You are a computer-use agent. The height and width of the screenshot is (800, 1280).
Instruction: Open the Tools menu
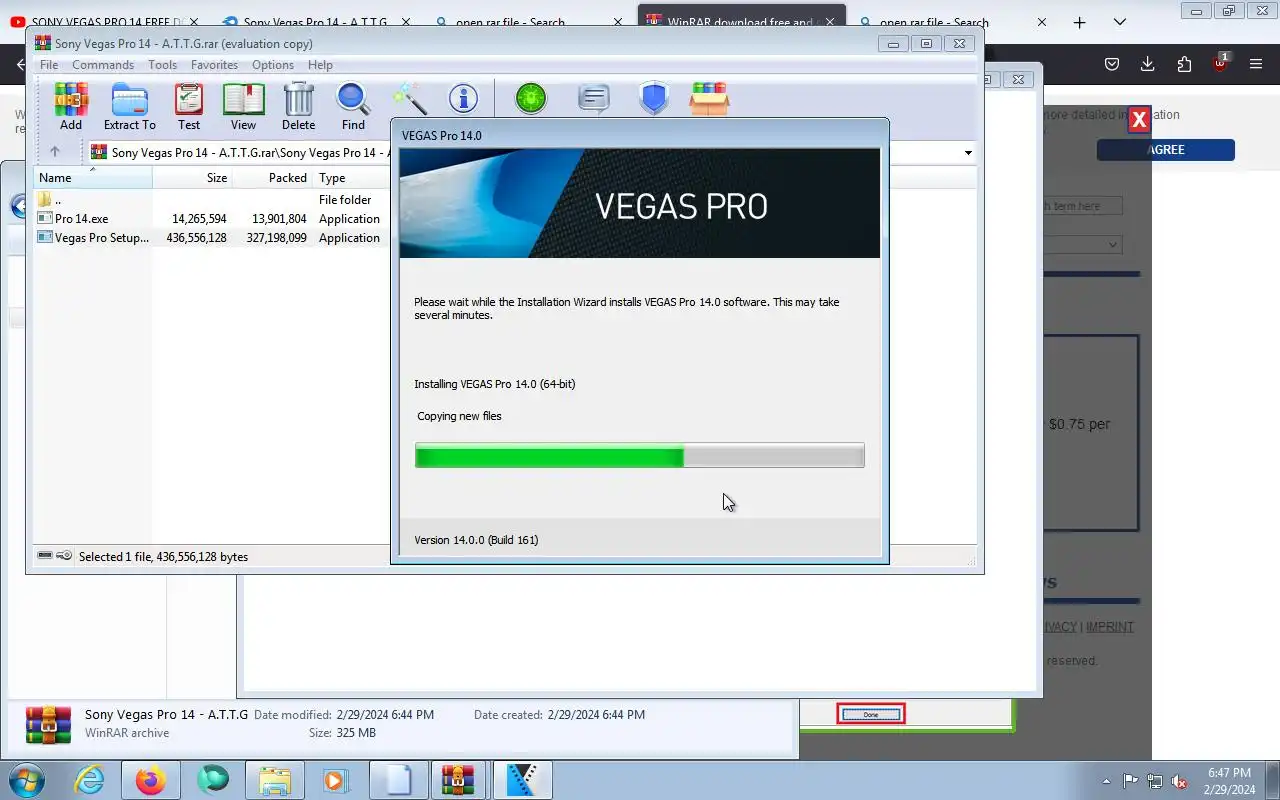click(162, 65)
